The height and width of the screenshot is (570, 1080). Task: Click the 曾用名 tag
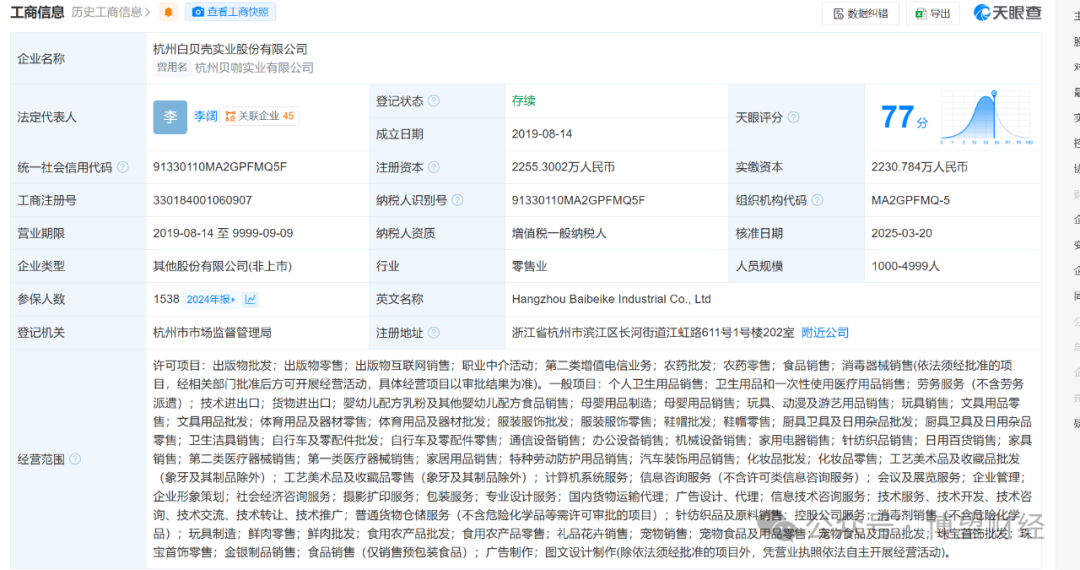pyautogui.click(x=172, y=67)
